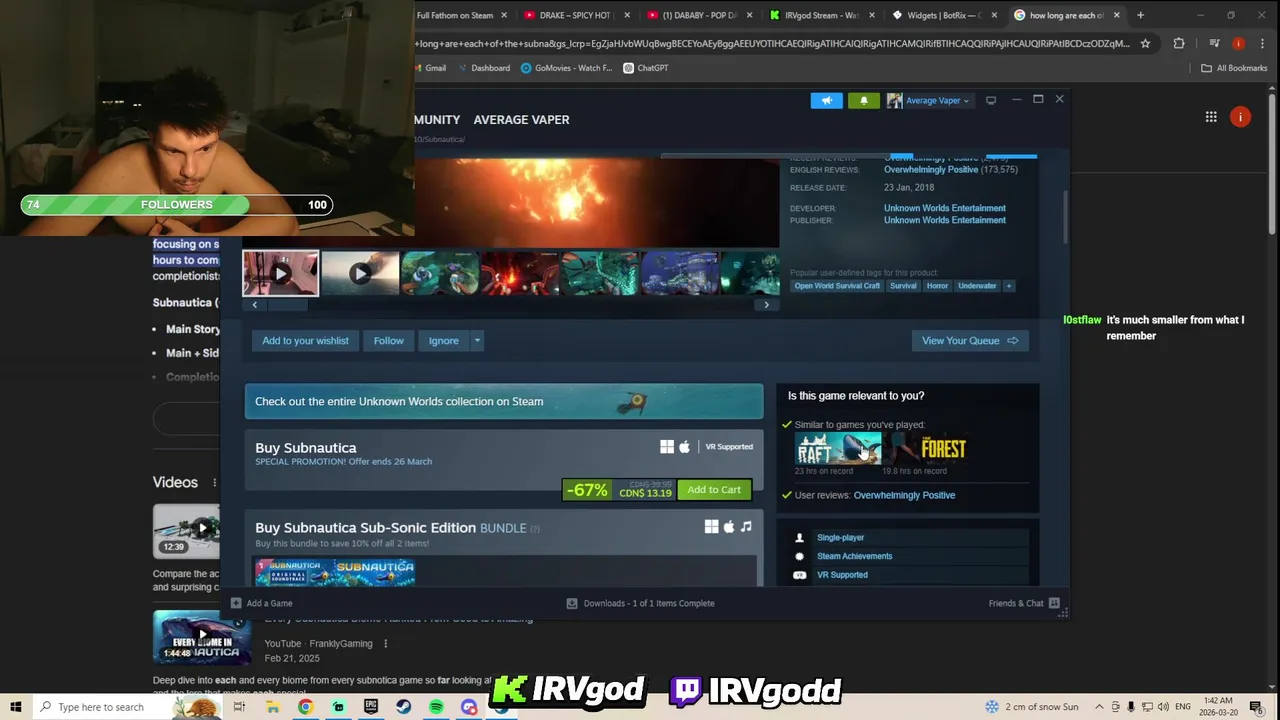
Task: Open the Chrome three-dot menu
Action: [1261, 43]
